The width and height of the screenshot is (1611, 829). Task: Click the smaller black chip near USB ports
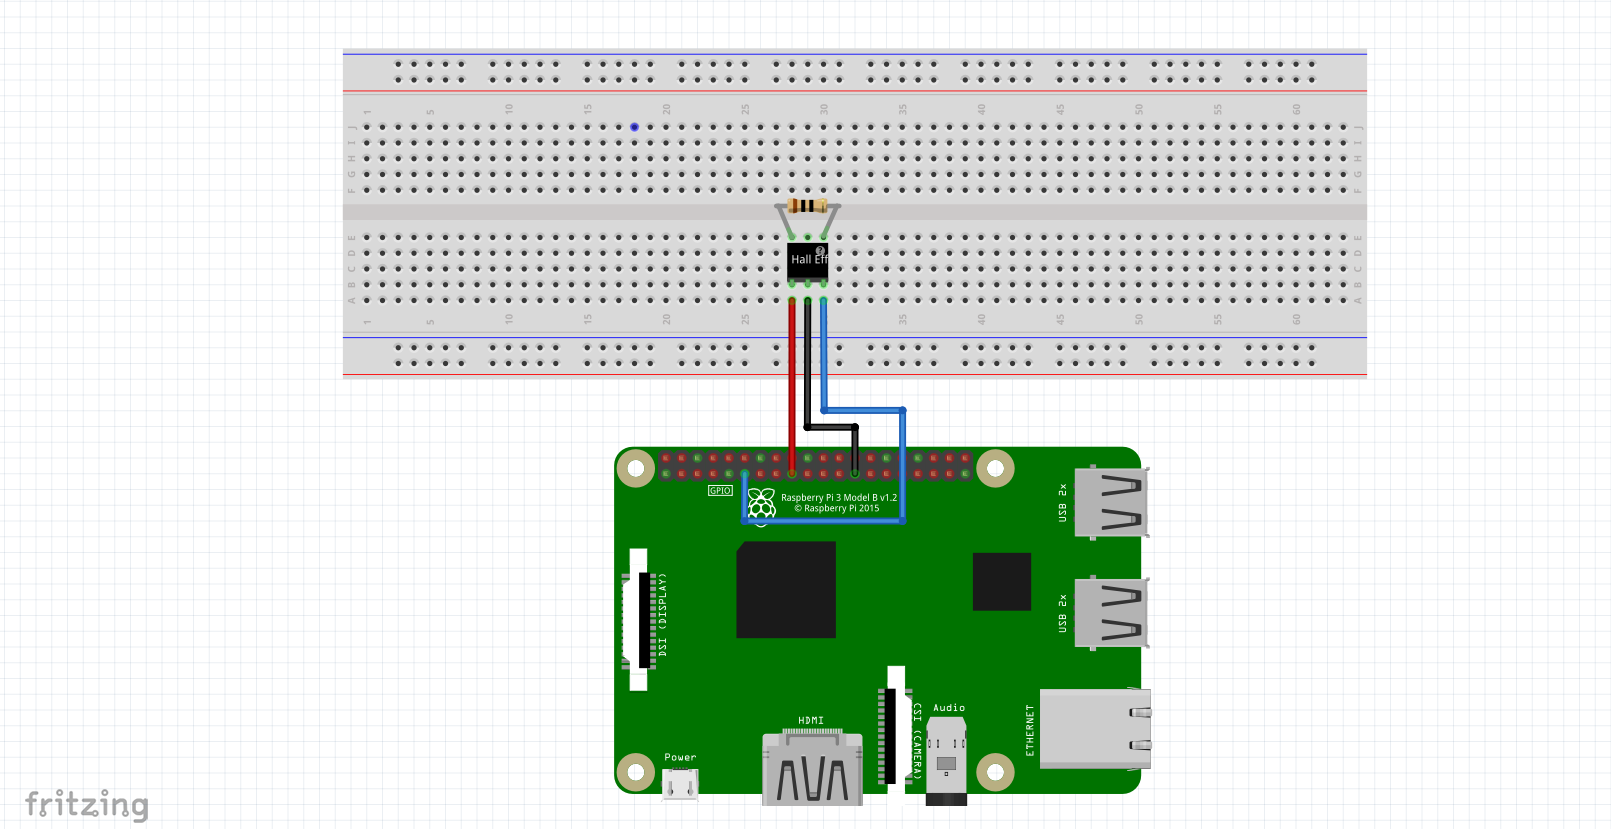tap(1002, 581)
